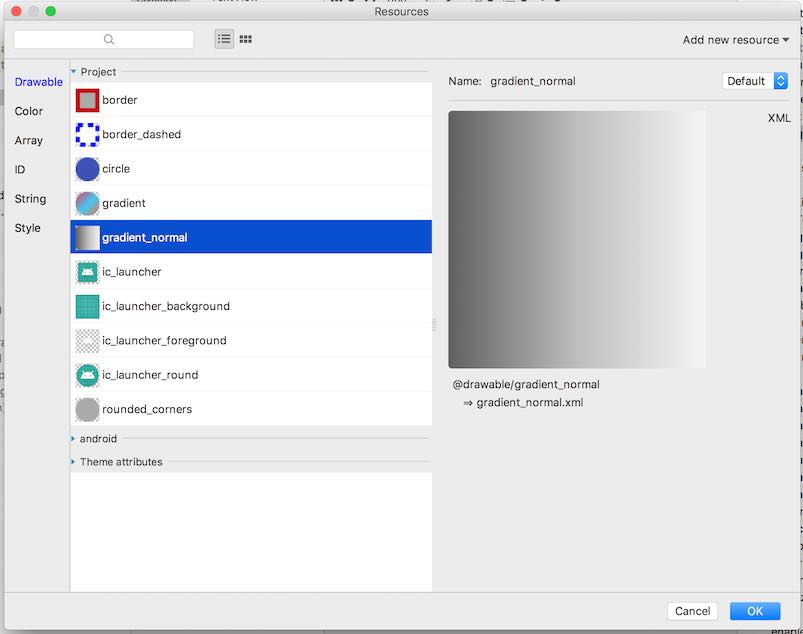The image size is (803, 634).
Task: Open the ID resource category
Action: [19, 170]
